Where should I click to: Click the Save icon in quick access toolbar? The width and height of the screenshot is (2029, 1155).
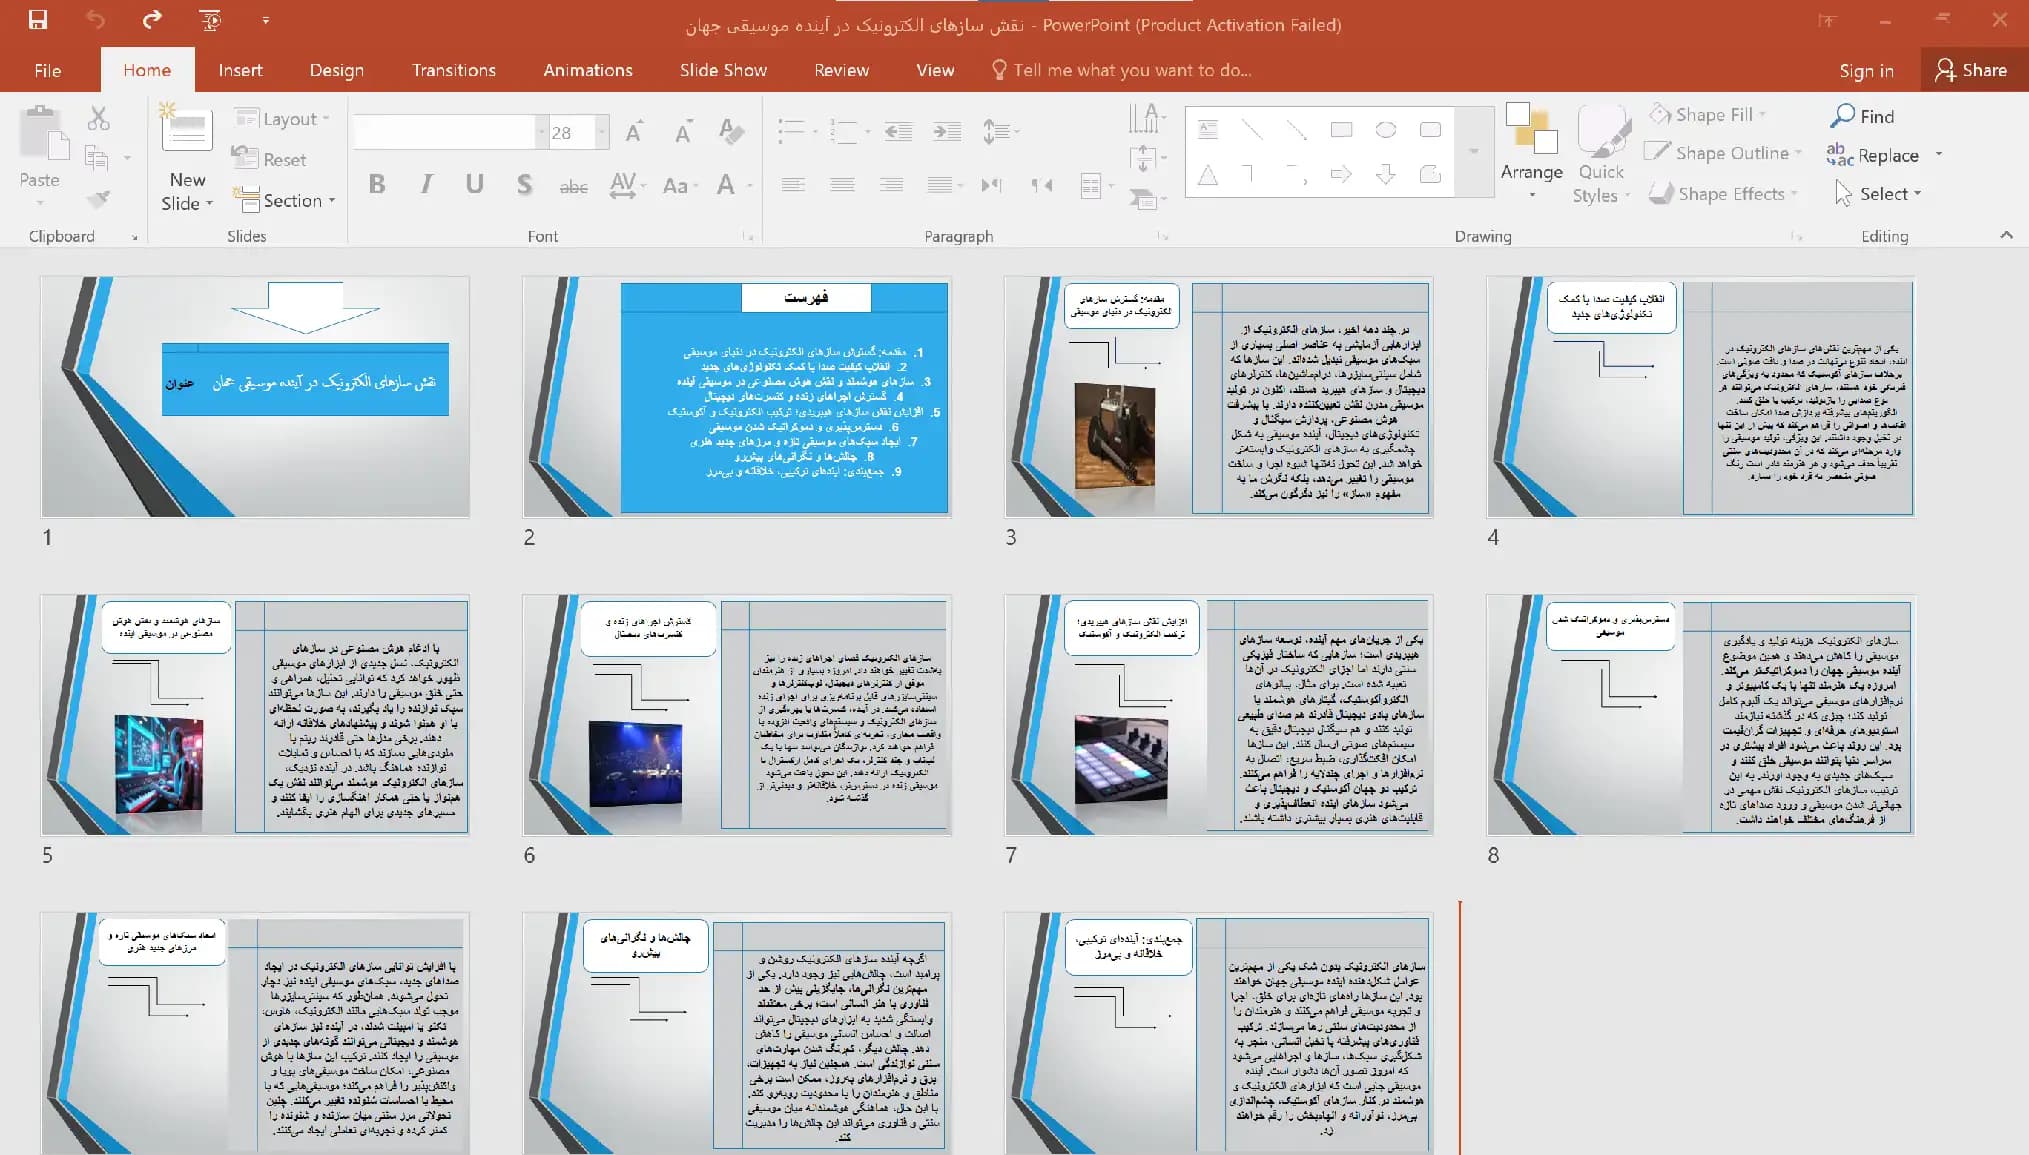tap(38, 19)
